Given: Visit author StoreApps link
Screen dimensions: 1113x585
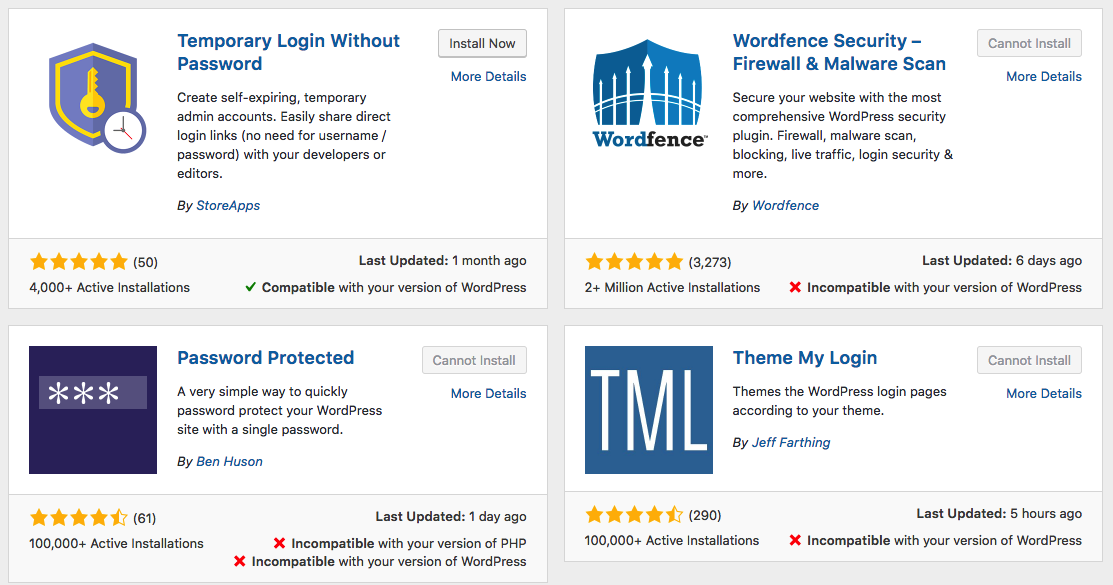Looking at the screenshot, I should tap(228, 205).
